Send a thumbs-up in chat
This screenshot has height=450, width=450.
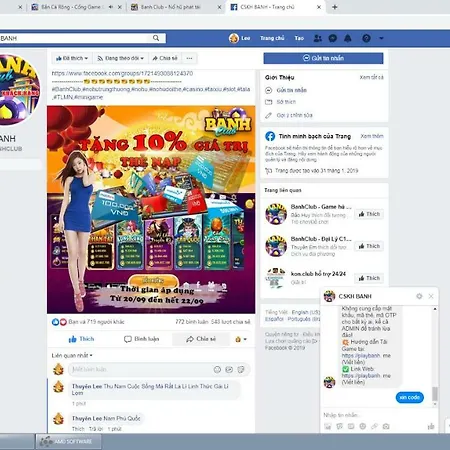(x=431, y=426)
